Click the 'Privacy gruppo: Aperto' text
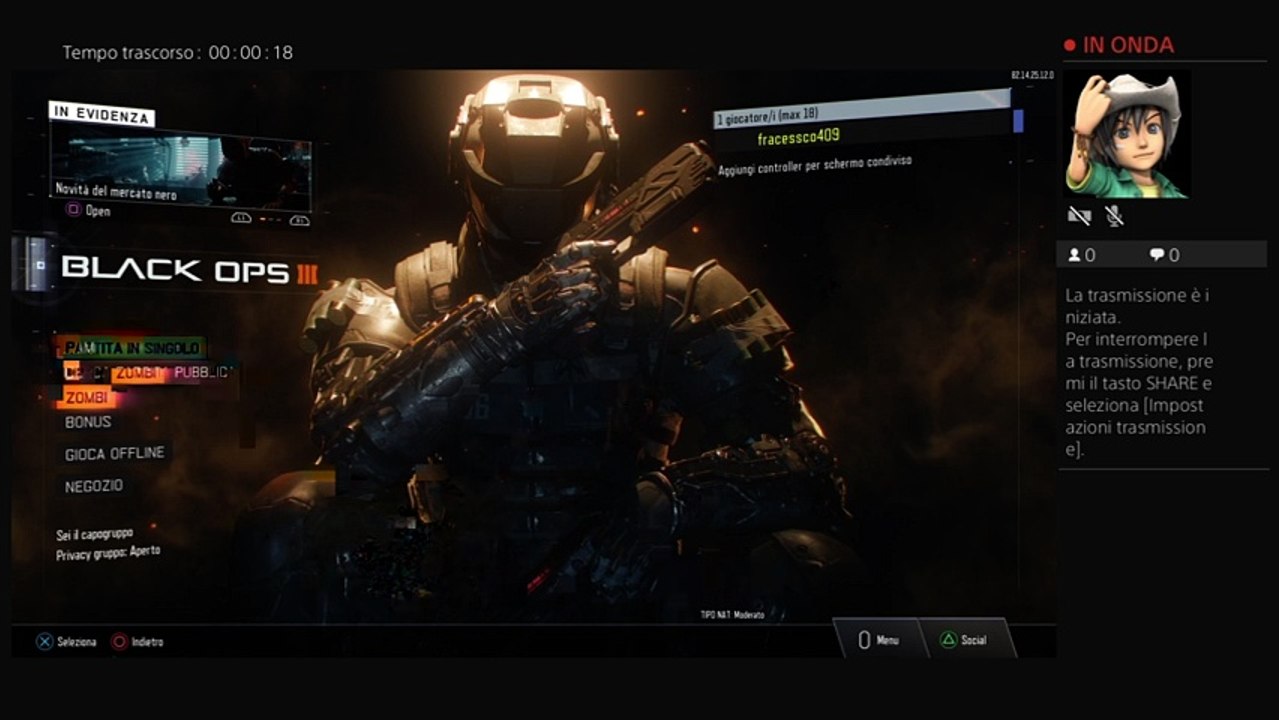Screen dimensions: 1279x720 (x=108, y=552)
